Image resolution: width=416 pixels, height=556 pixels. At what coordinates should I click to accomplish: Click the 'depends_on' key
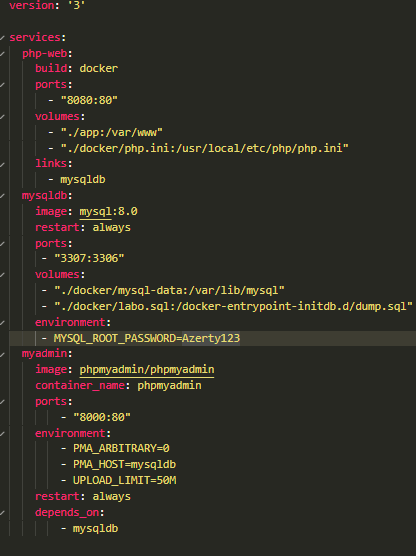coord(67,512)
